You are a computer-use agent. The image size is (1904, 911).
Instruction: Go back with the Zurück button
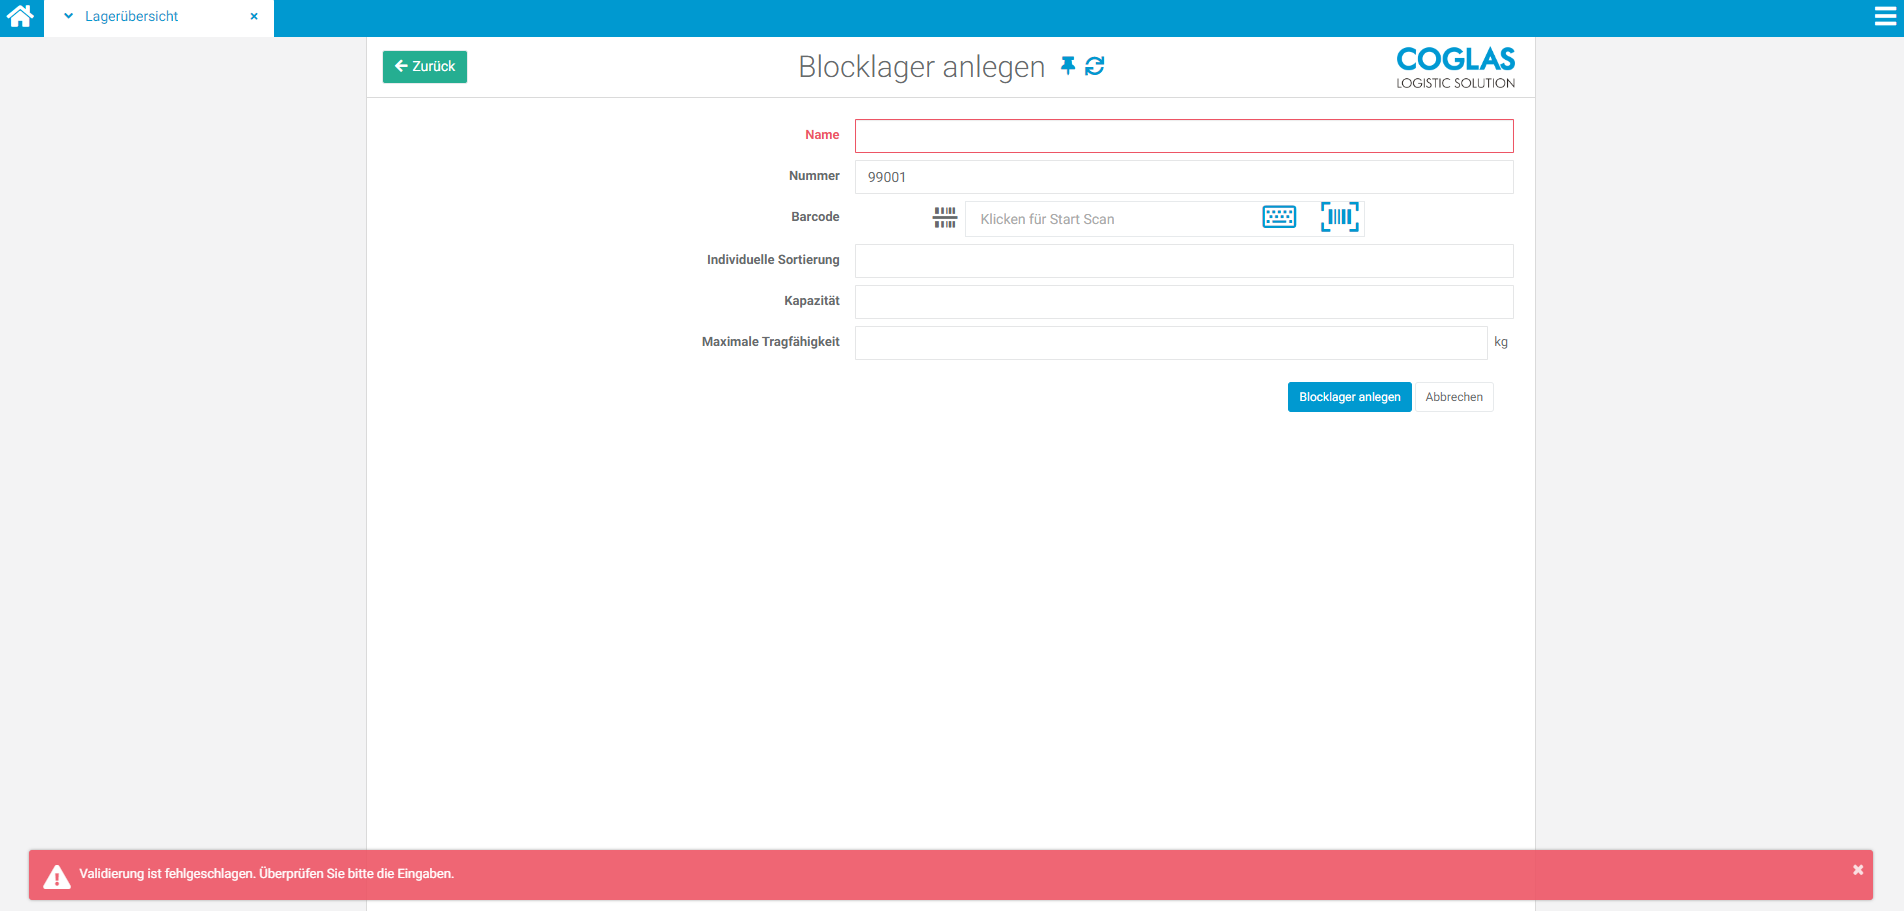(425, 67)
